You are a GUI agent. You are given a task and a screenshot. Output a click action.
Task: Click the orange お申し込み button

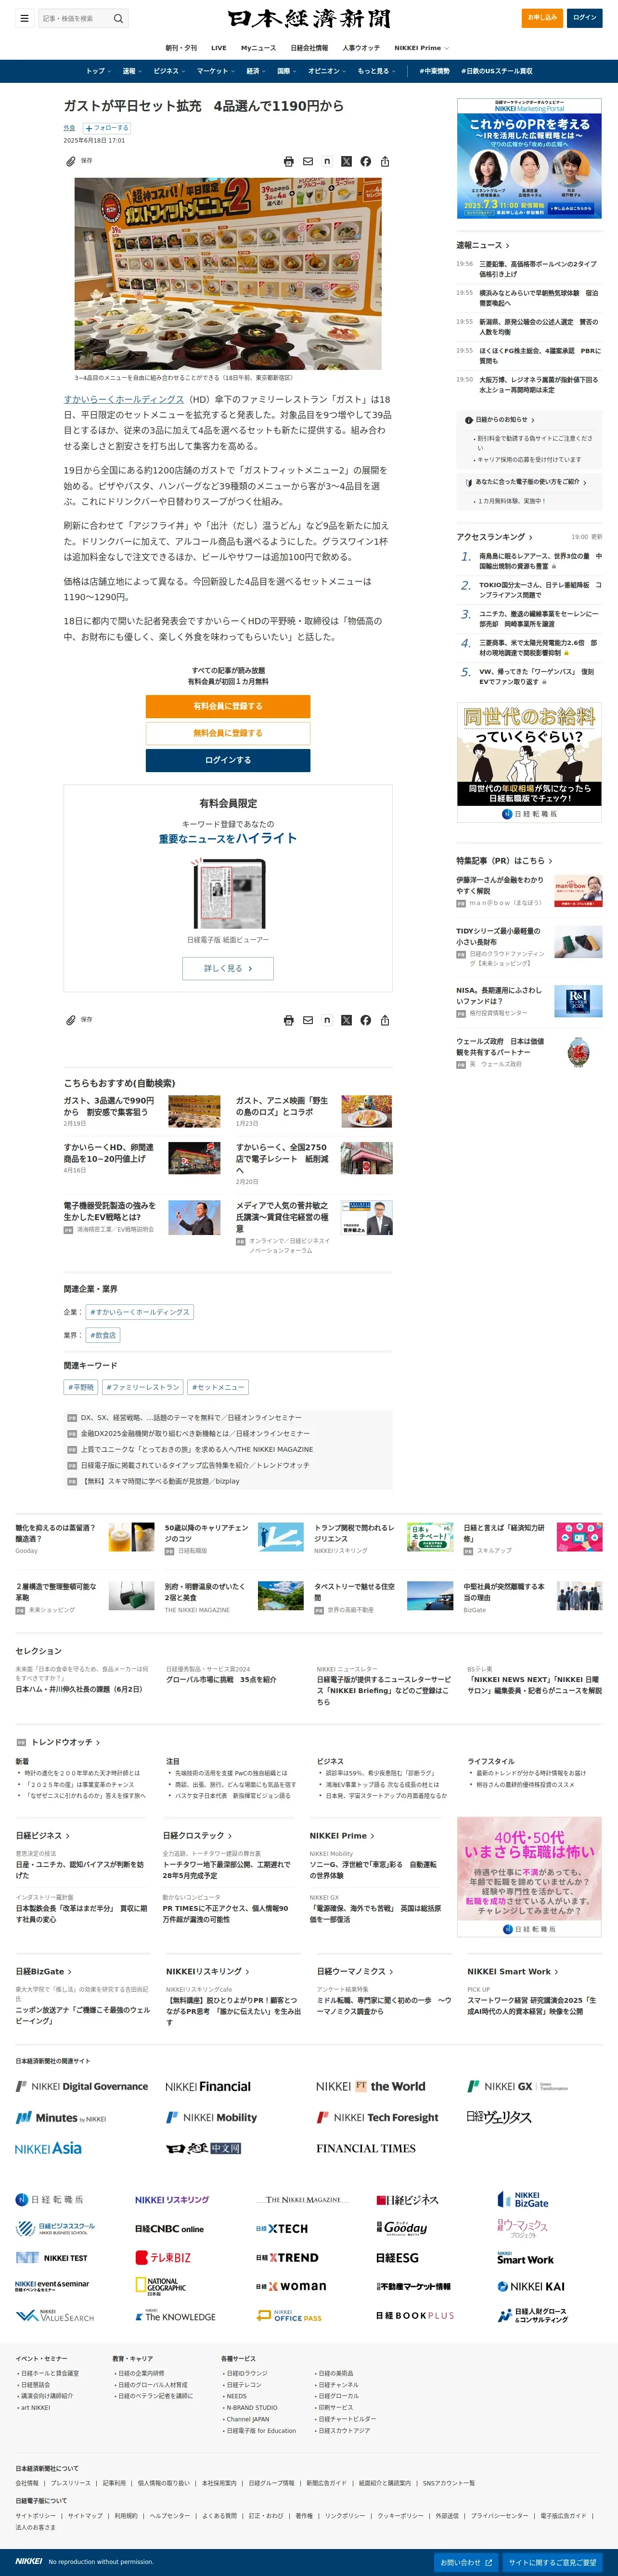click(542, 18)
